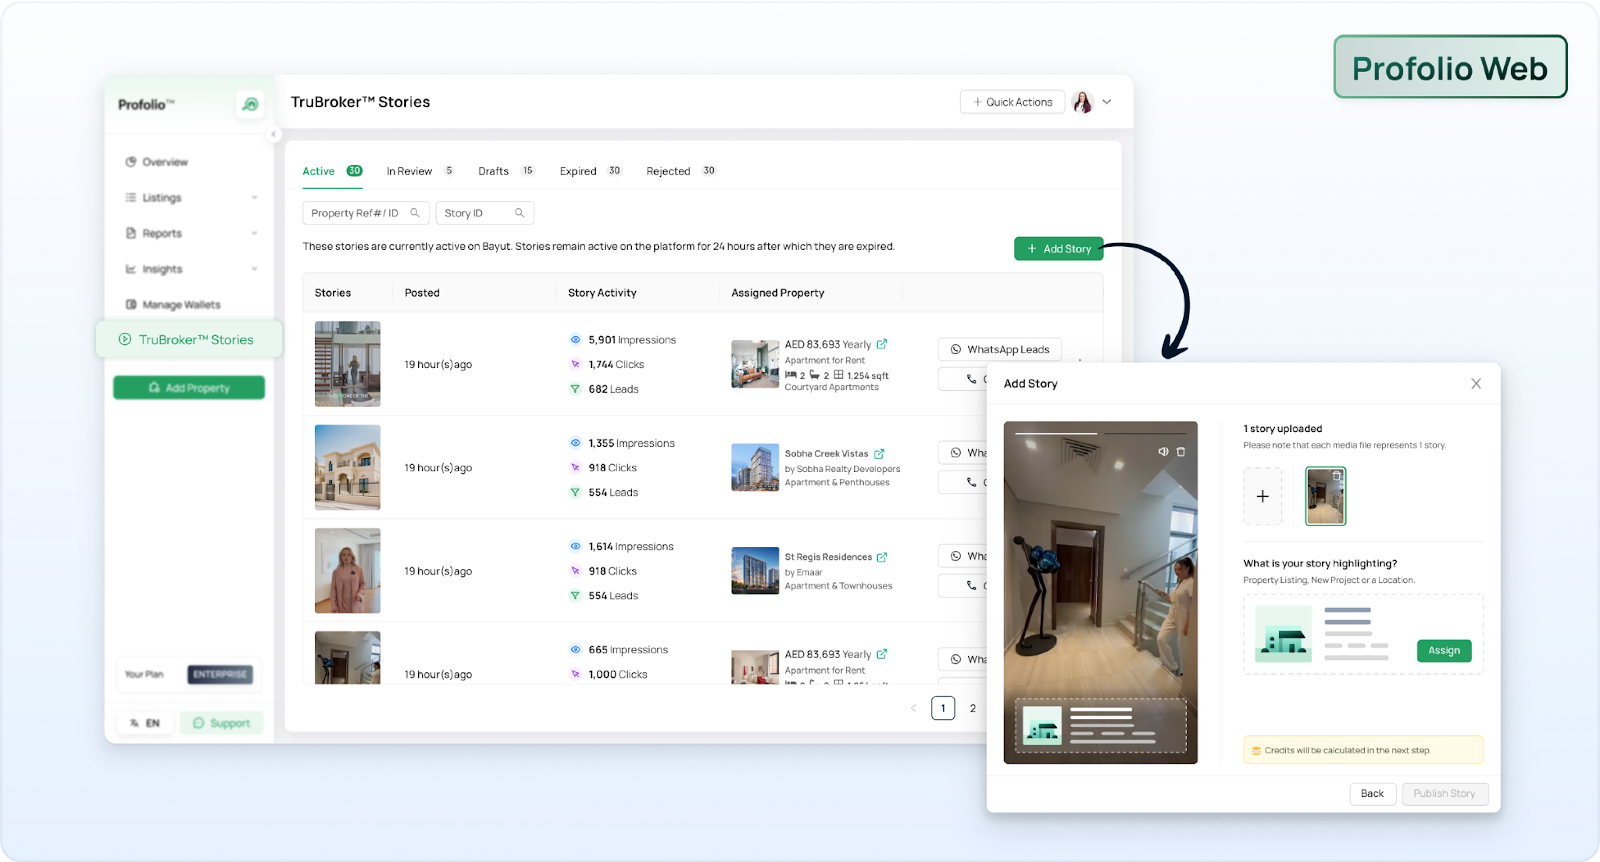The width and height of the screenshot is (1600, 862).
Task: Click the 1,614 Impressions text
Action: point(631,547)
